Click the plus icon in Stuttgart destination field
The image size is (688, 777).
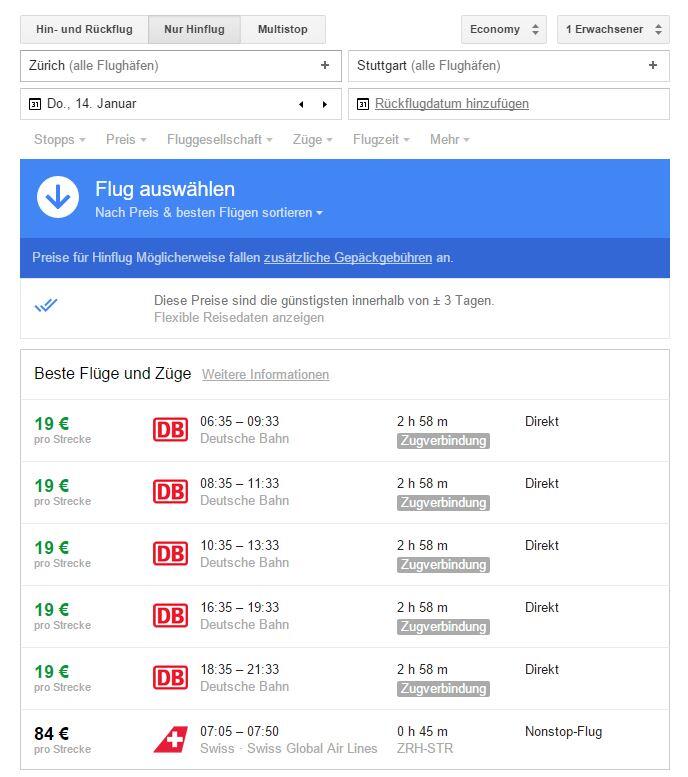point(653,65)
